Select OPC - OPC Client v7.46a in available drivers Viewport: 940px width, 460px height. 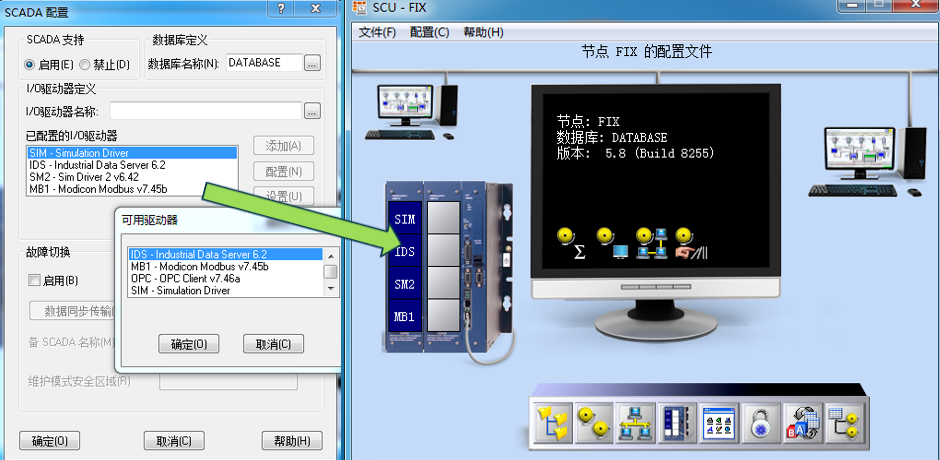(226, 278)
